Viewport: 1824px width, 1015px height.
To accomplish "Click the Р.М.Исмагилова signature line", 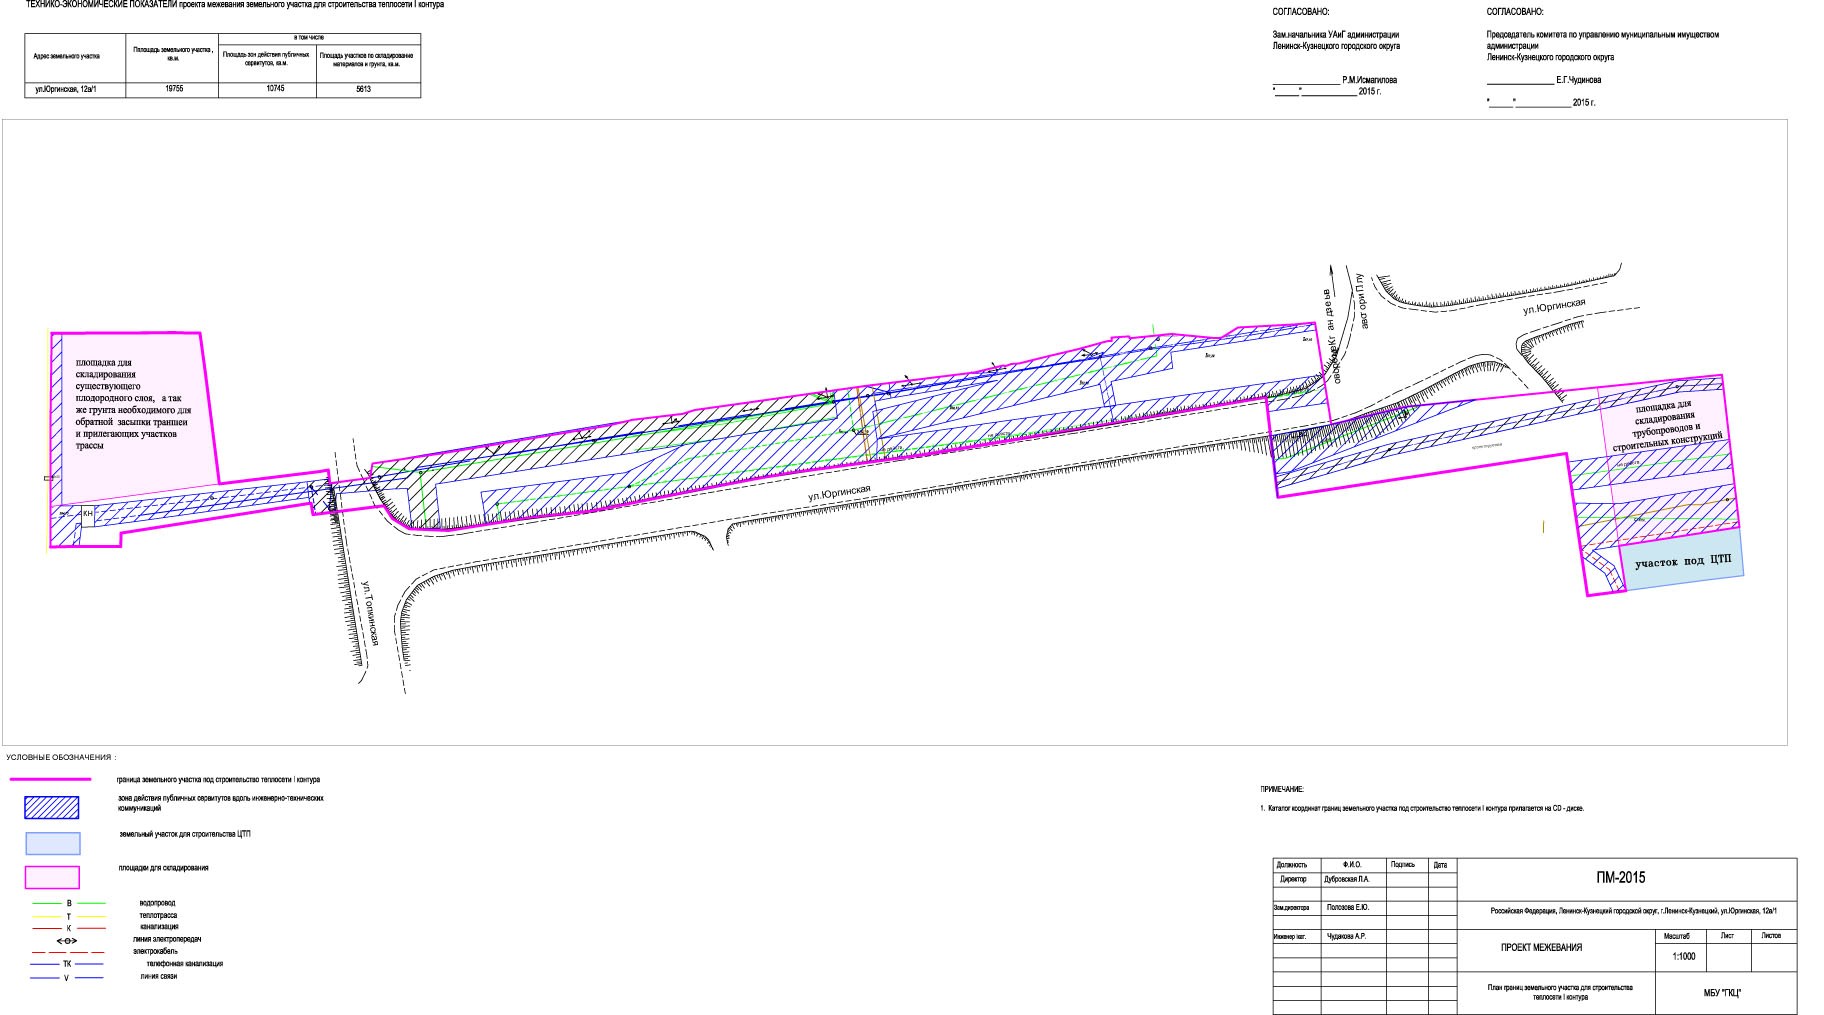I will click(1335, 80).
